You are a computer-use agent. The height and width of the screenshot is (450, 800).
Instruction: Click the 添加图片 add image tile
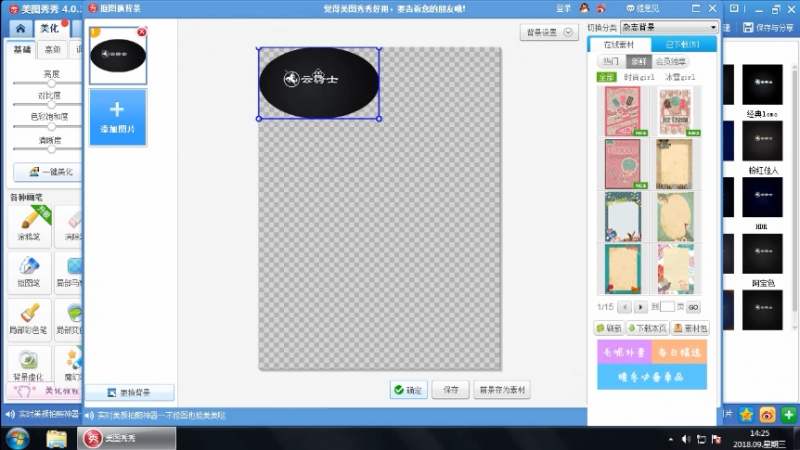click(x=118, y=118)
